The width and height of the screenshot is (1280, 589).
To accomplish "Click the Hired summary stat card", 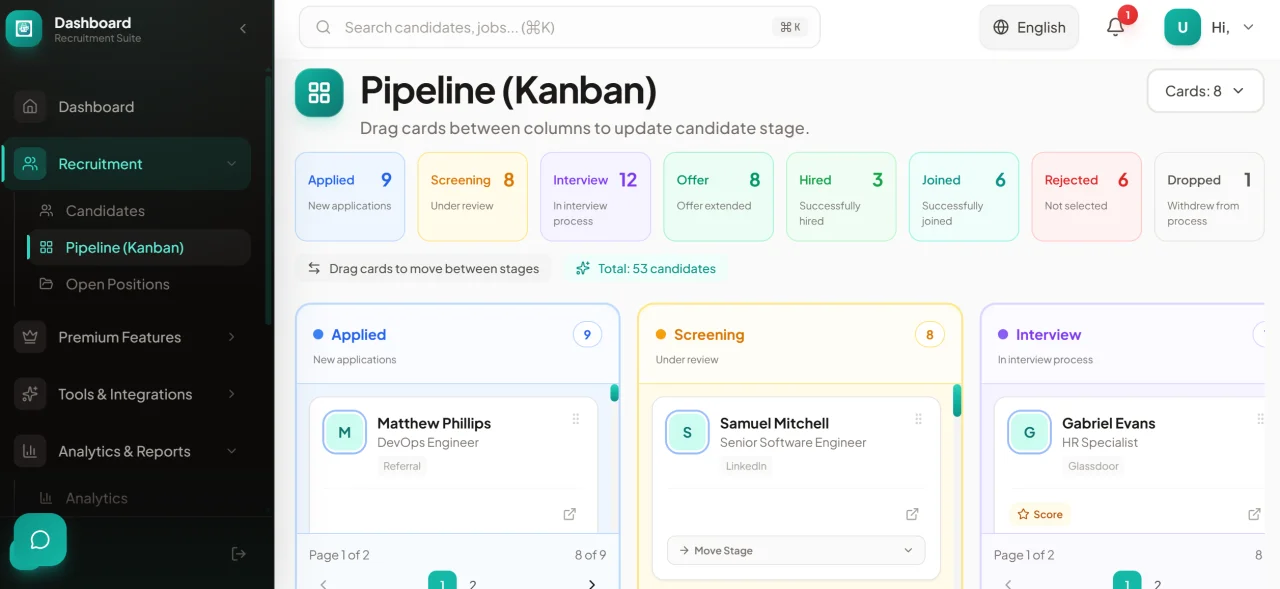I will click(841, 197).
